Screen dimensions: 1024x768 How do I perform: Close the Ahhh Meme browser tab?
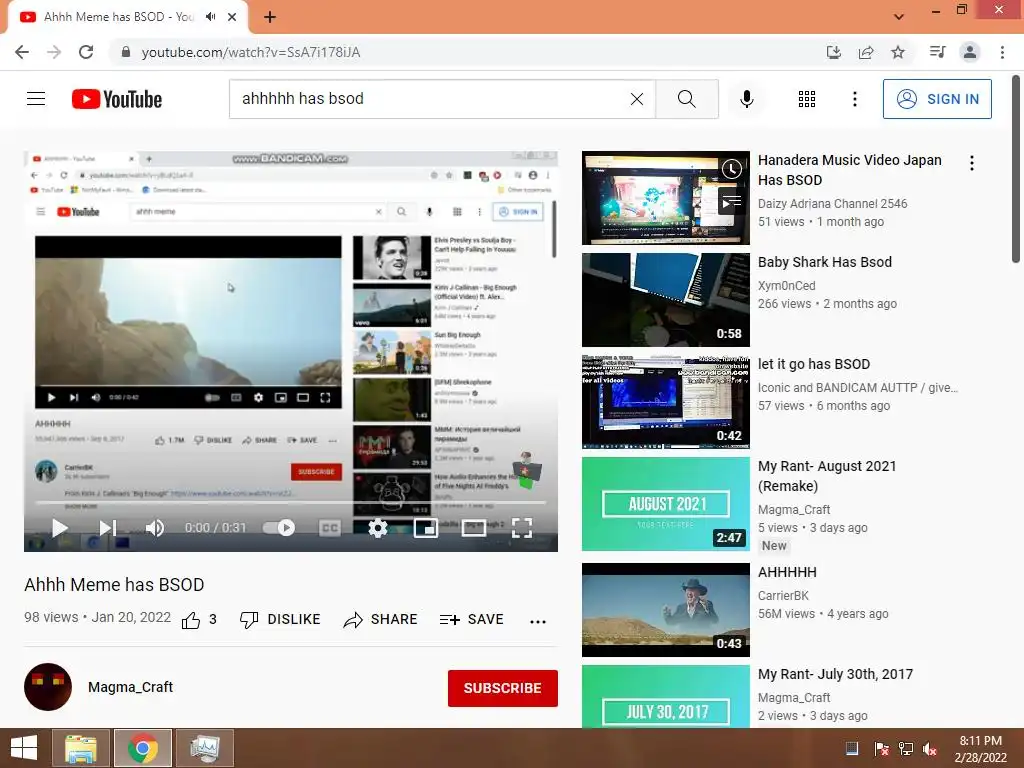pos(232,17)
